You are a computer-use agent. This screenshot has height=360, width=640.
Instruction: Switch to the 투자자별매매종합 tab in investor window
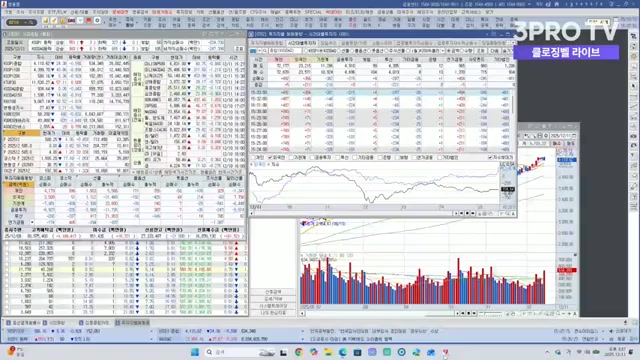coord(267,43)
